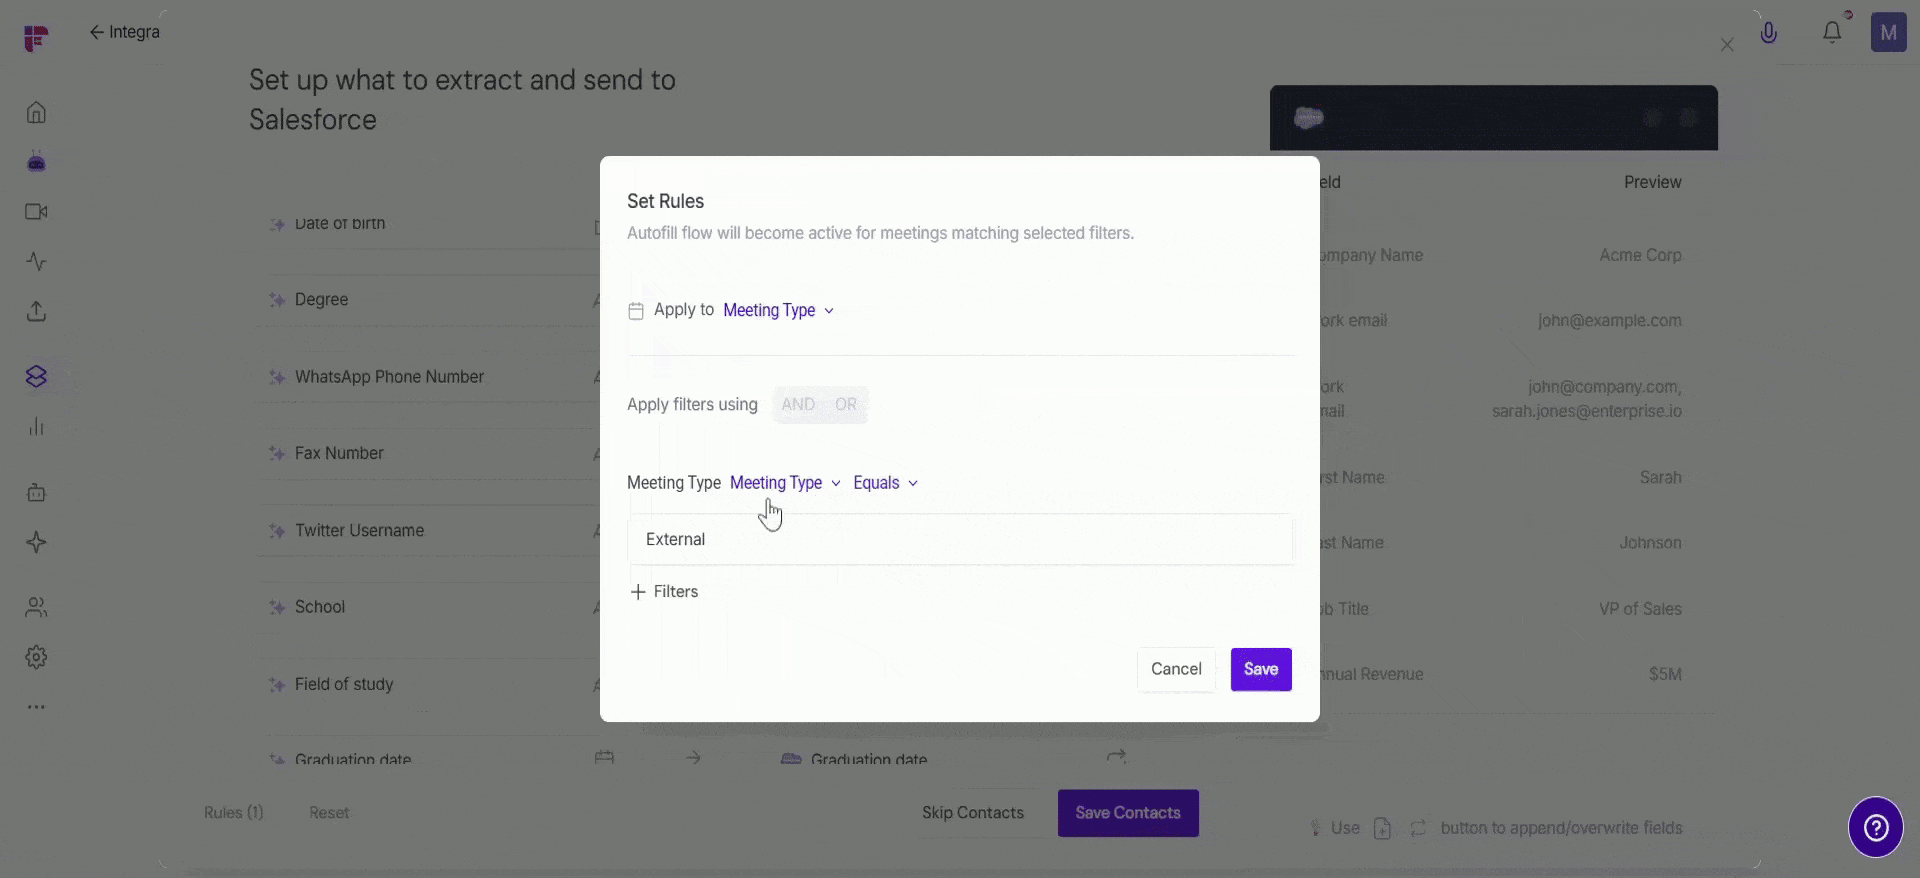The height and width of the screenshot is (878, 1920).
Task: Click the briefcase icon in sidebar
Action: click(36, 492)
